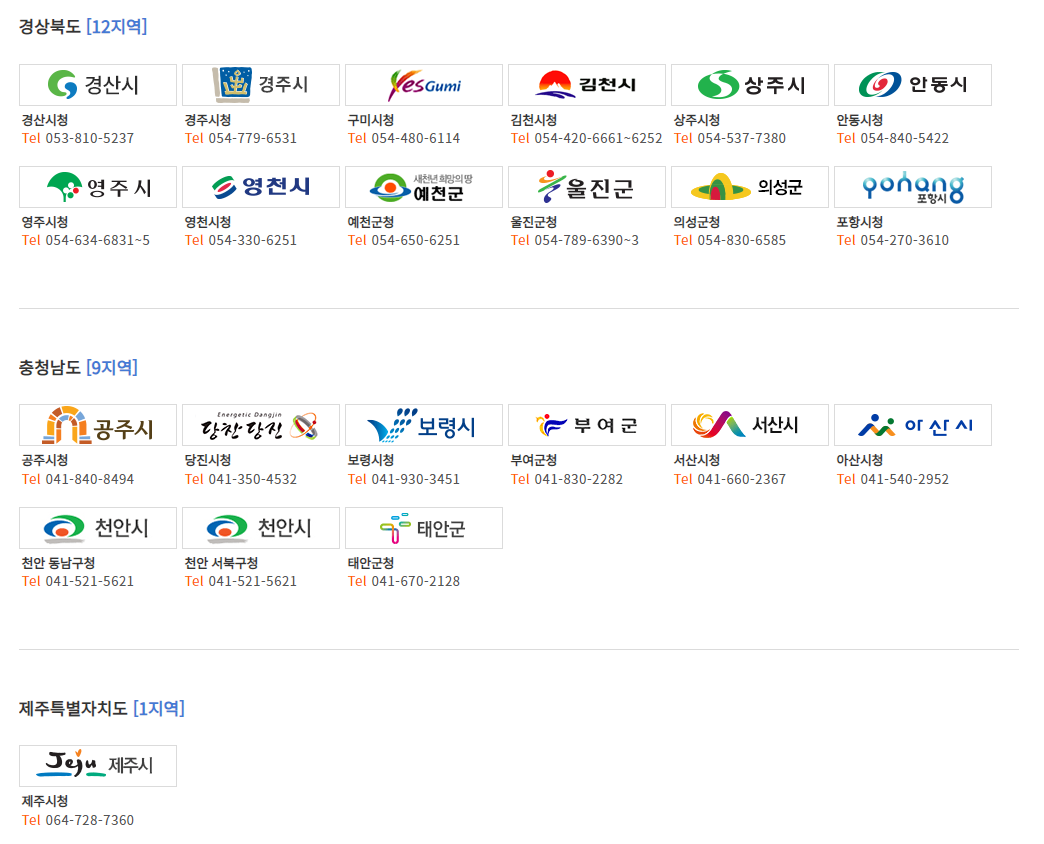This screenshot has width=1044, height=844.
Task: Select the Energetic Dangjin 당진시 logo
Action: pyautogui.click(x=260, y=425)
